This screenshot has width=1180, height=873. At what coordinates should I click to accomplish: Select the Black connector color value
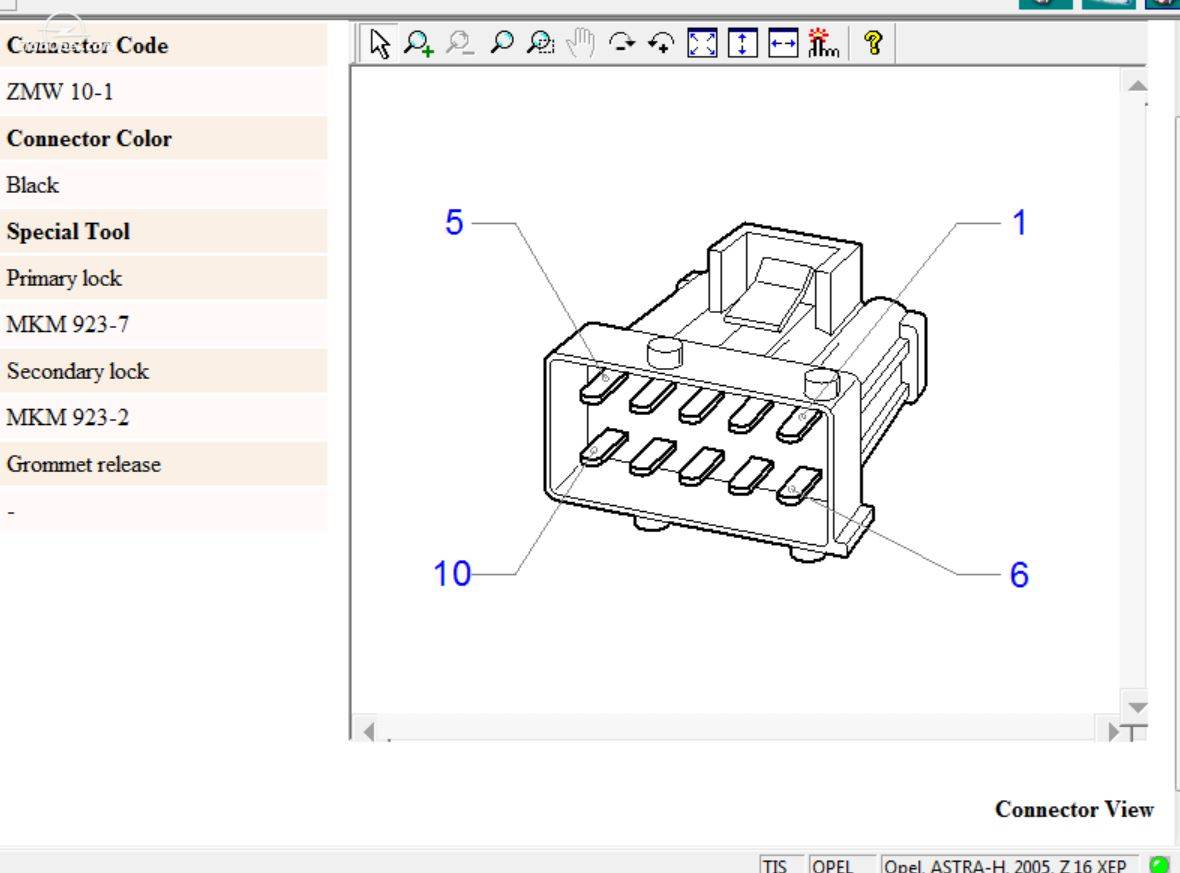[x=32, y=185]
